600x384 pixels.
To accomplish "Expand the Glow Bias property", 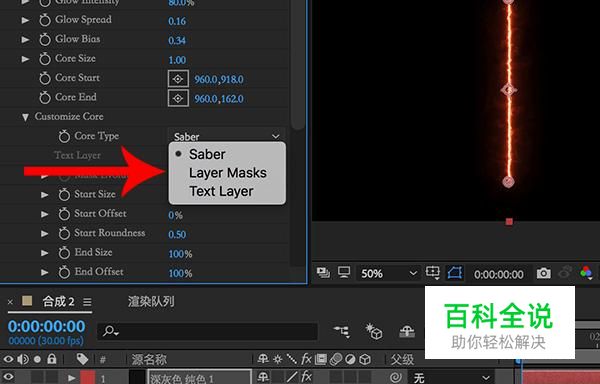I will pos(25,39).
